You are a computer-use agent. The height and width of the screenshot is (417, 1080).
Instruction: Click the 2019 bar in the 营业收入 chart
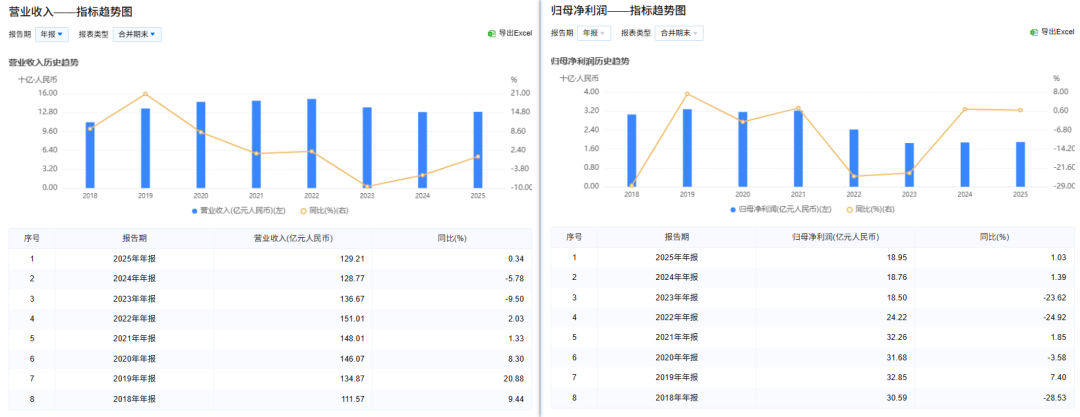(x=145, y=148)
